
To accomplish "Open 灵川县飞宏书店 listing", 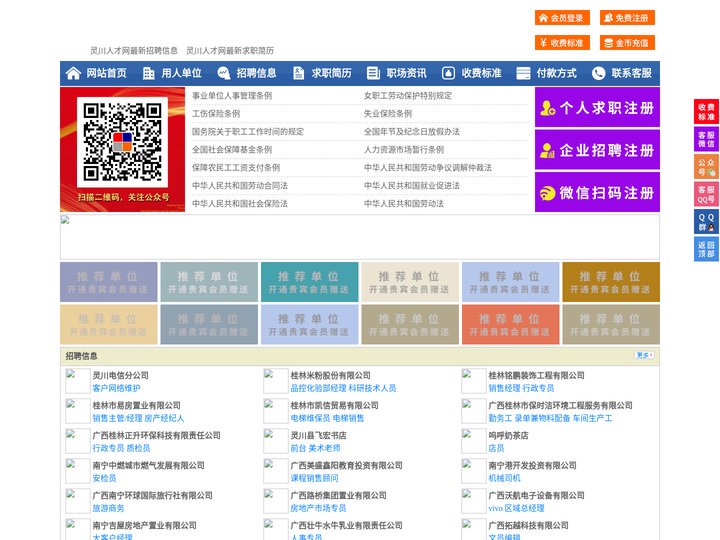I will click(x=318, y=435).
